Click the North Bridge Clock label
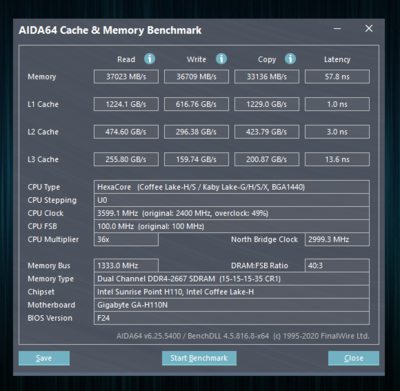The width and height of the screenshot is (400, 391). pos(264,239)
